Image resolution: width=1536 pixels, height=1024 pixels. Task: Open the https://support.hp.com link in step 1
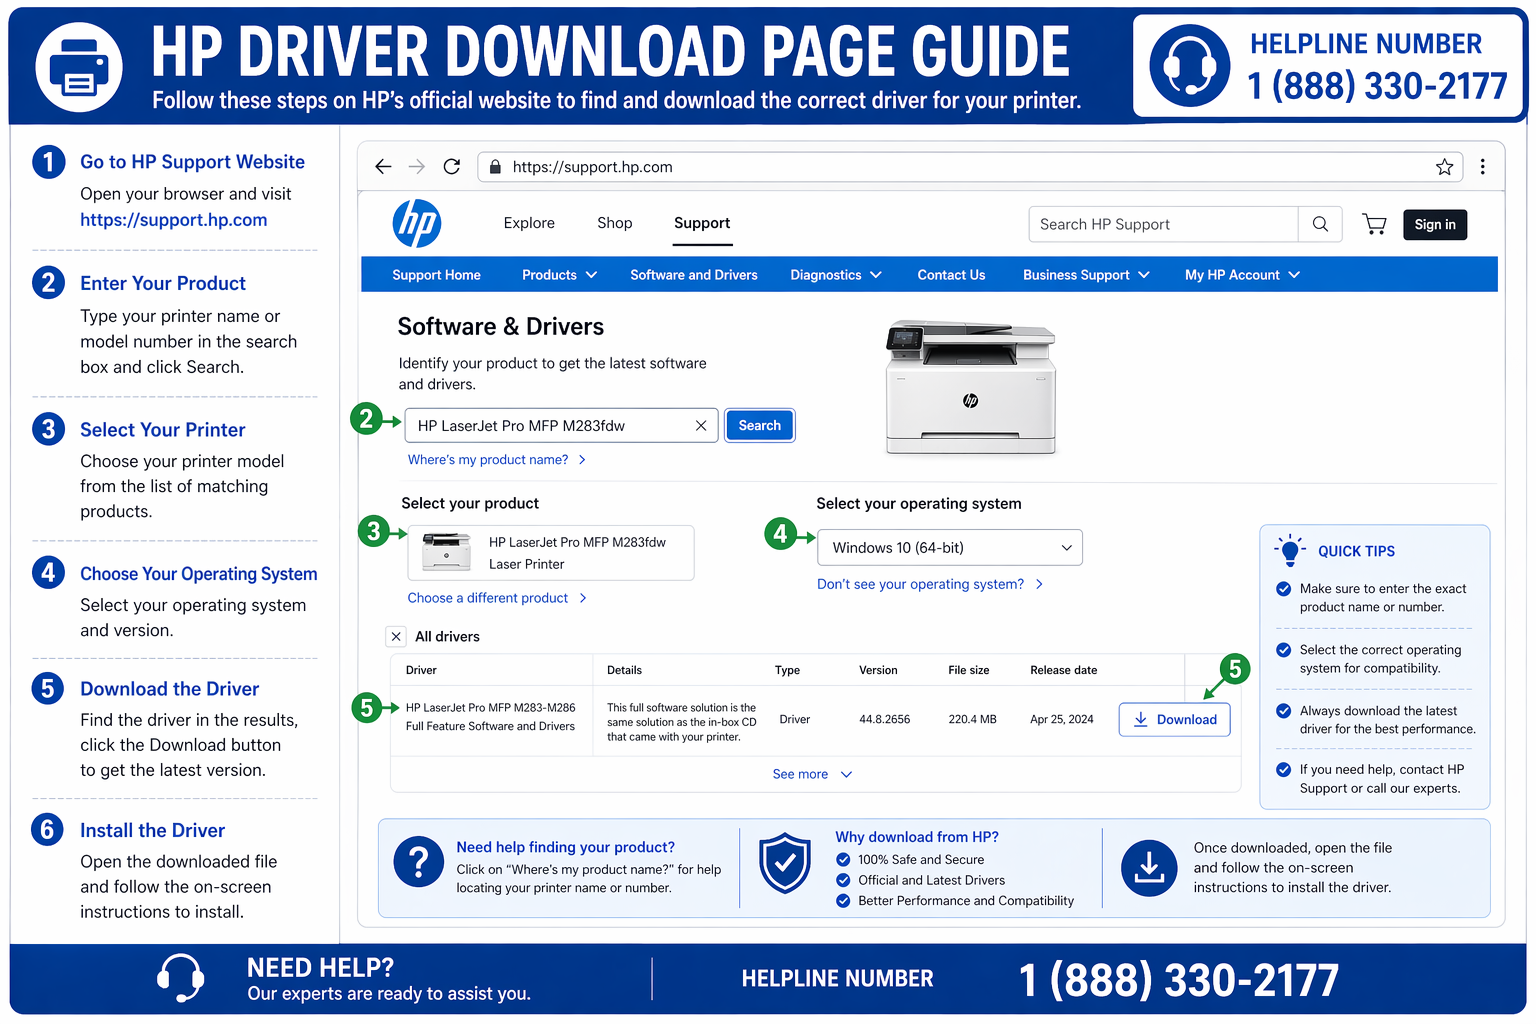(174, 220)
